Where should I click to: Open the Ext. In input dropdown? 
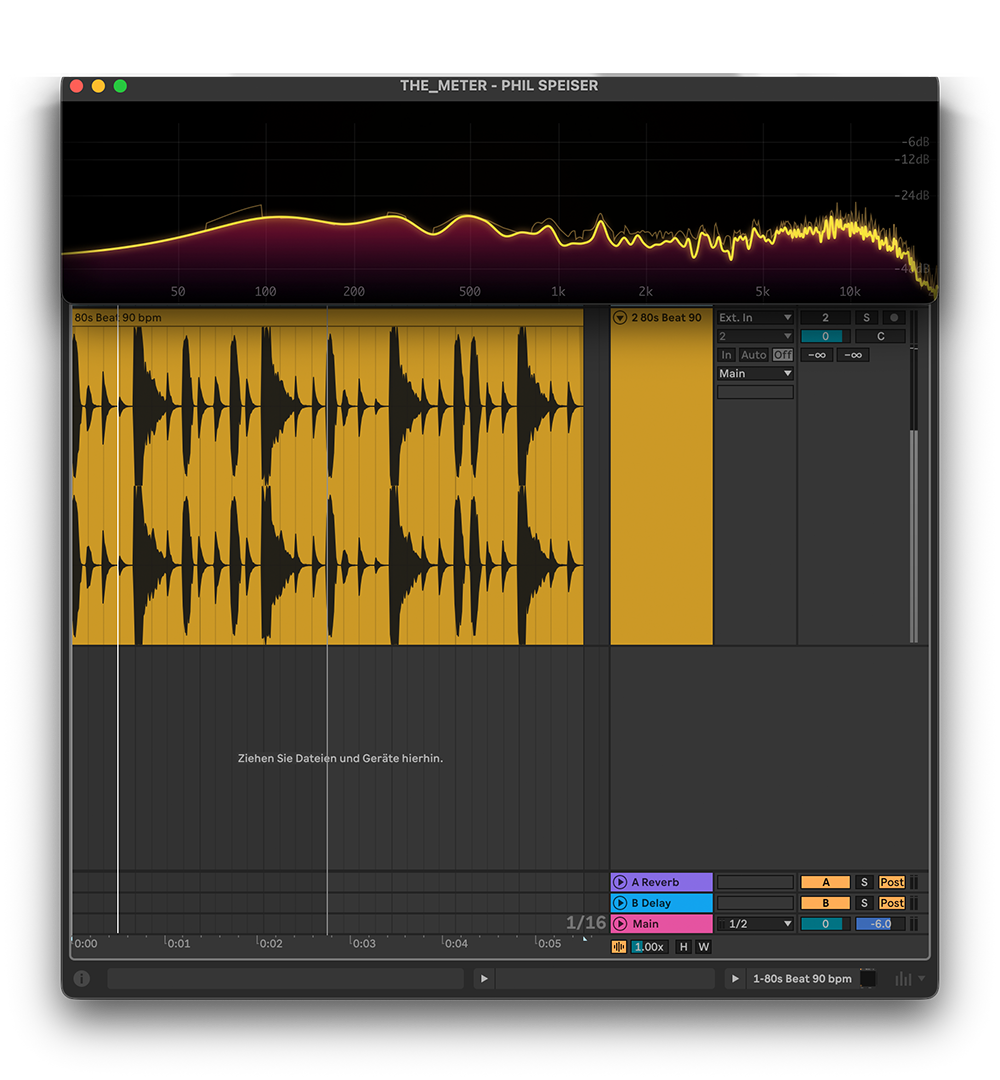click(755, 317)
